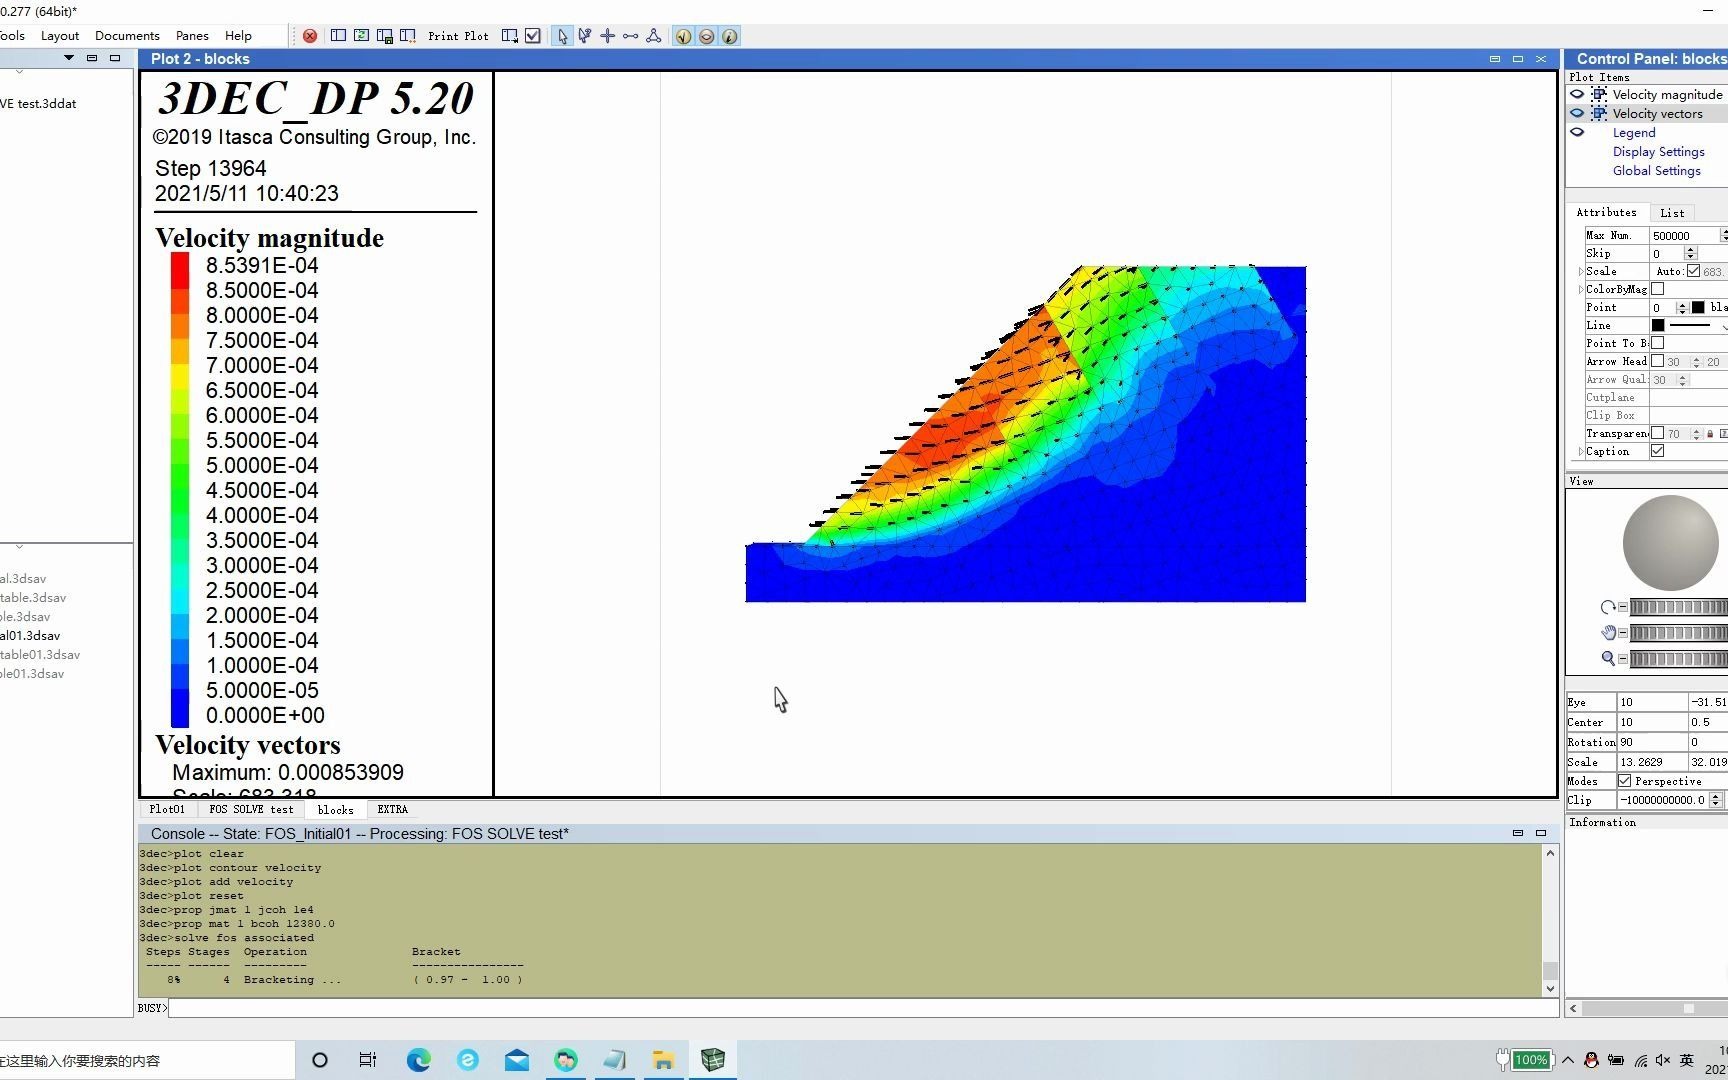Click the rotate wheel slider in View panel

click(1679, 607)
